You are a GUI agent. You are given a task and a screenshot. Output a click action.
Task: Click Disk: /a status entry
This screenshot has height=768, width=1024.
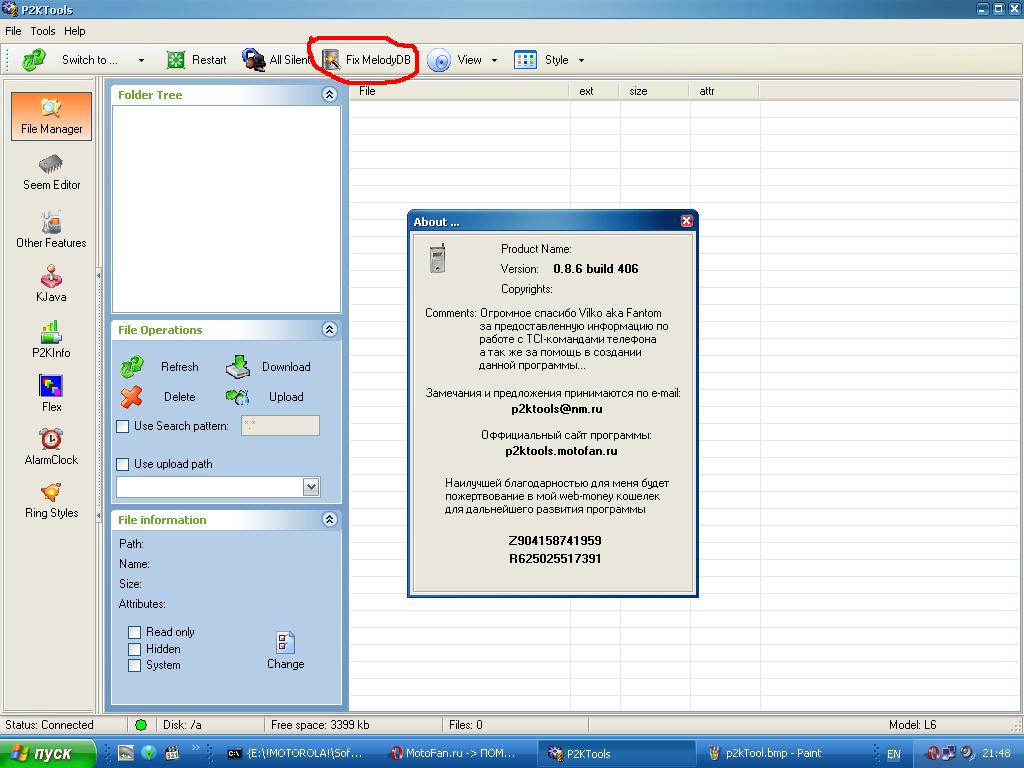click(182, 725)
